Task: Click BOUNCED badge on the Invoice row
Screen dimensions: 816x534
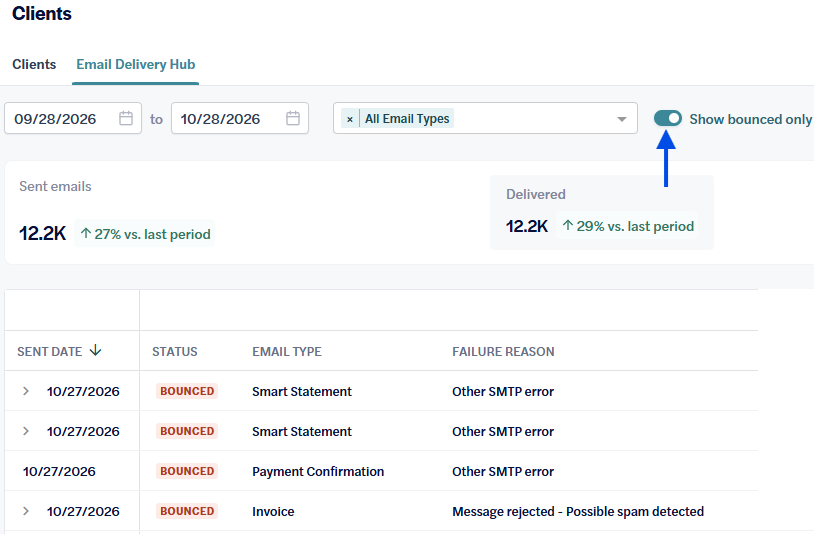Action: tap(187, 511)
